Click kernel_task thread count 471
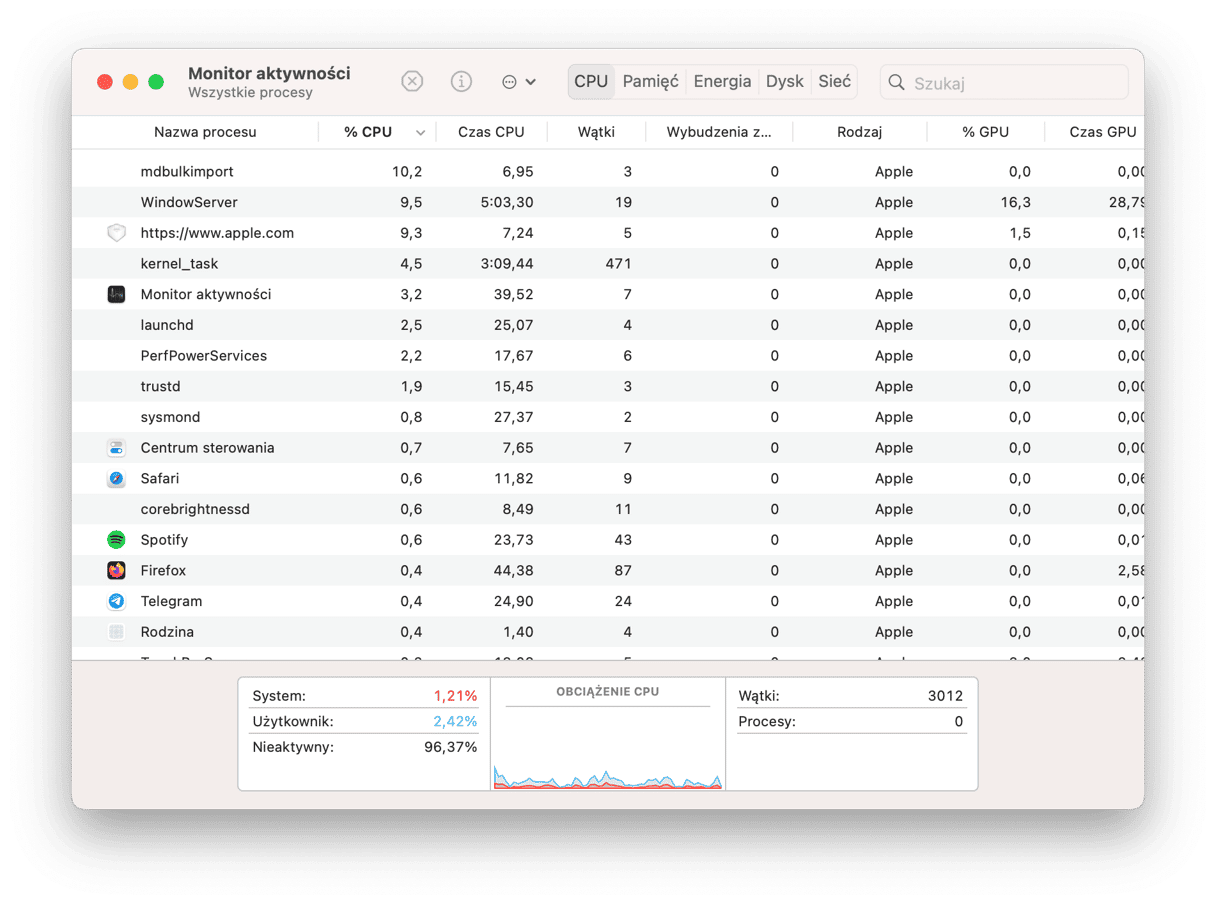Image resolution: width=1216 pixels, height=904 pixels. (619, 264)
